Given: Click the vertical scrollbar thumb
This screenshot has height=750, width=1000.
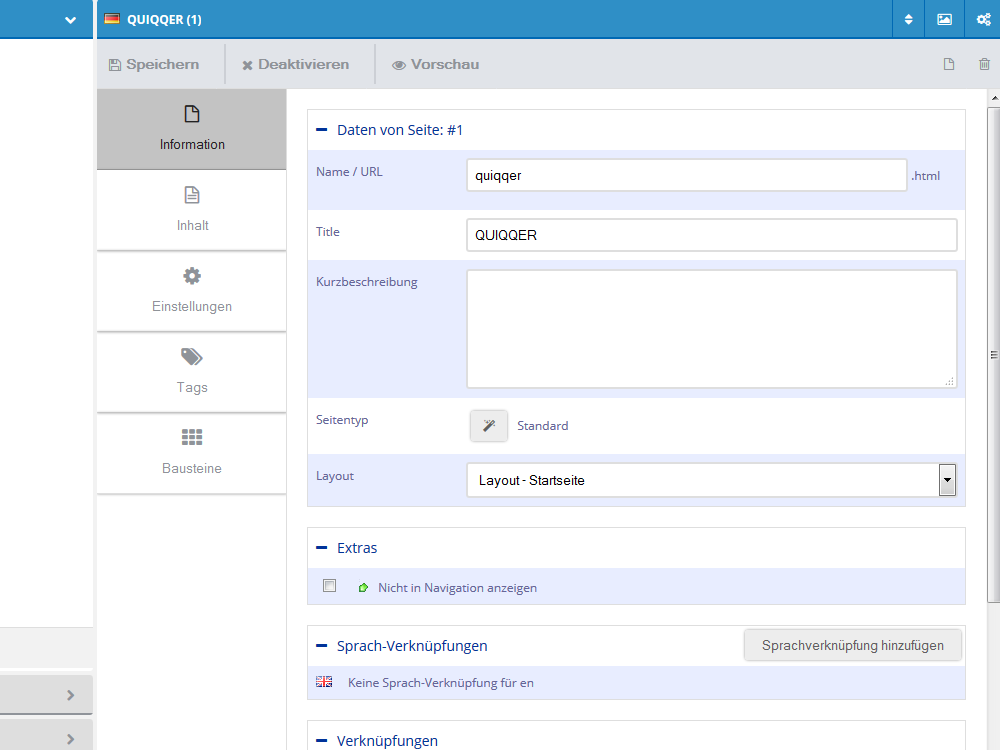Looking at the screenshot, I should [994, 355].
